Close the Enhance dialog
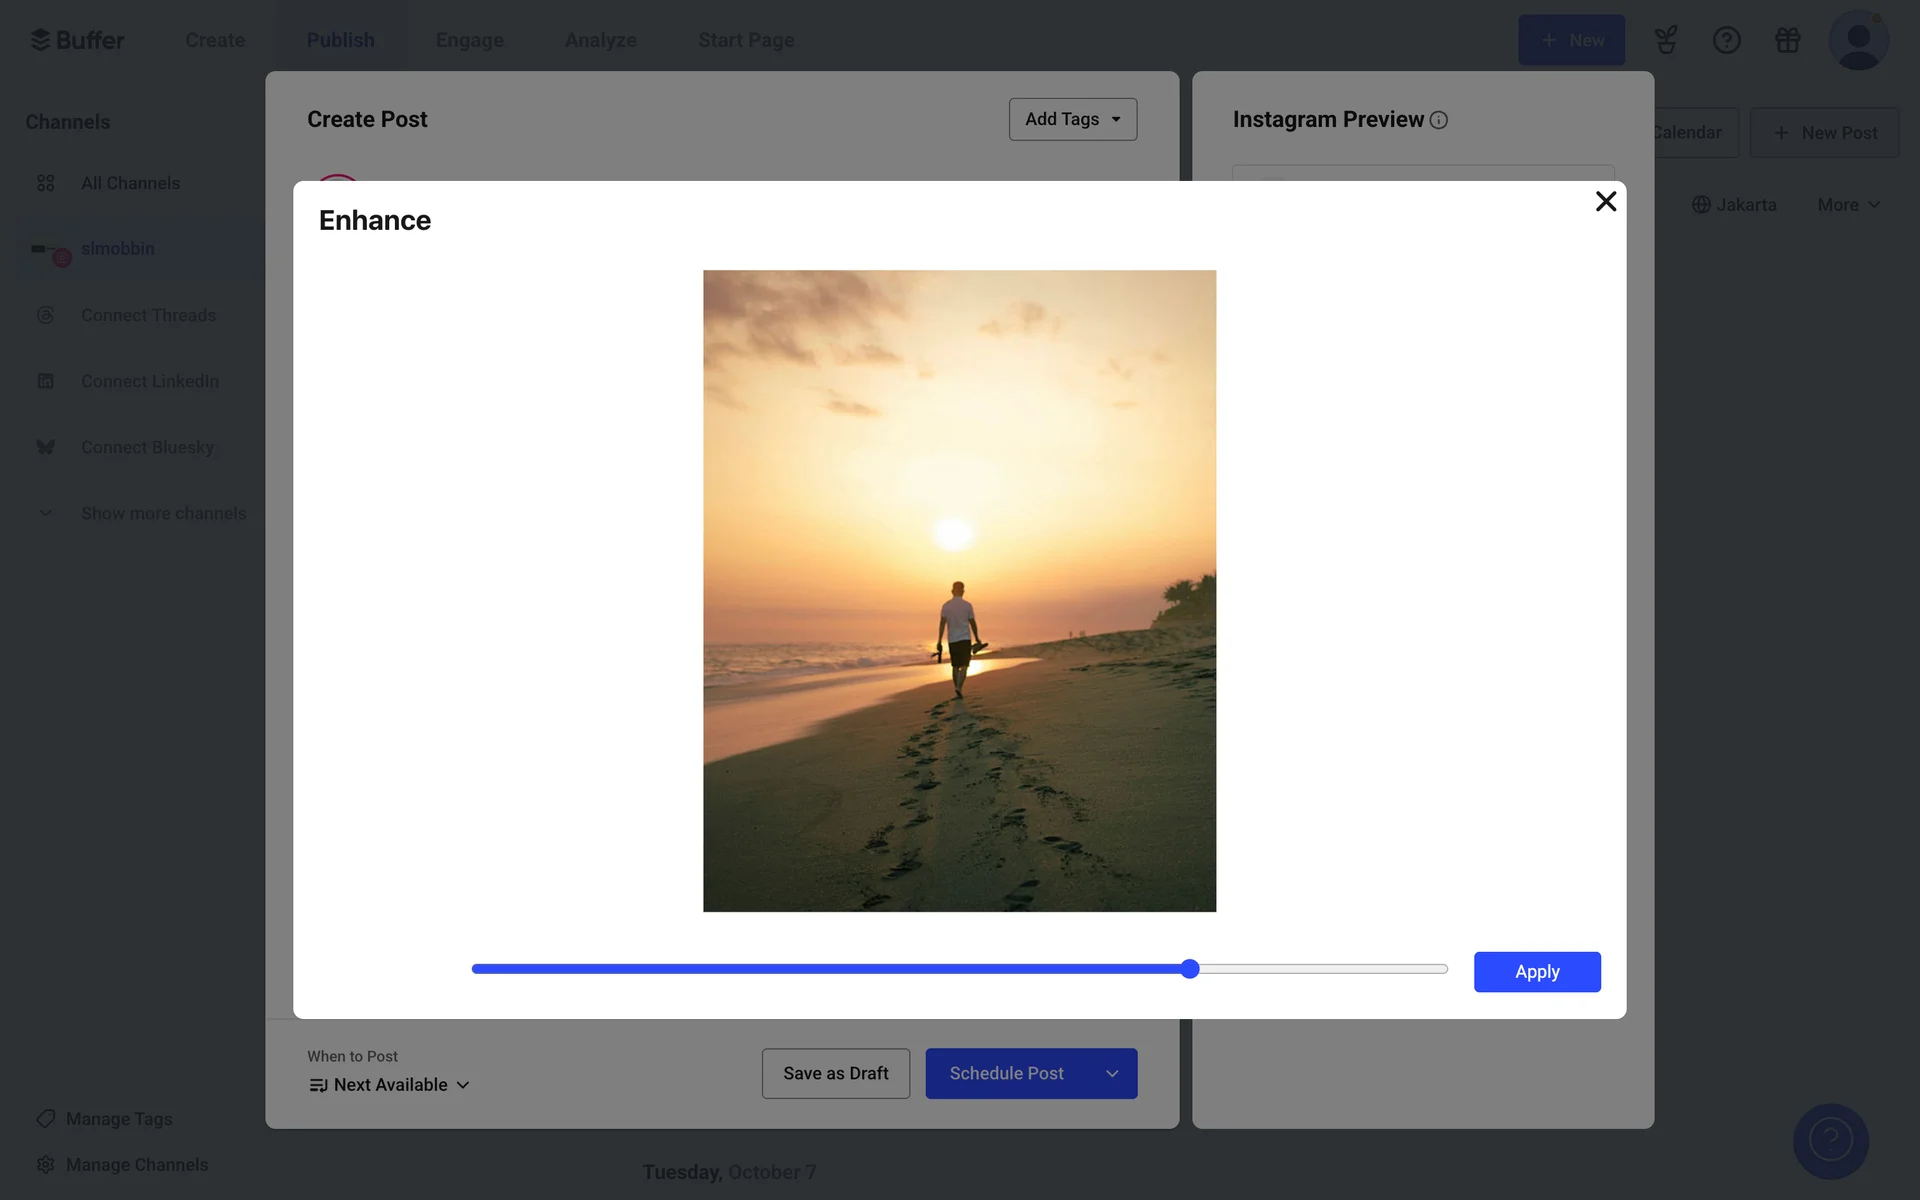 (1606, 202)
